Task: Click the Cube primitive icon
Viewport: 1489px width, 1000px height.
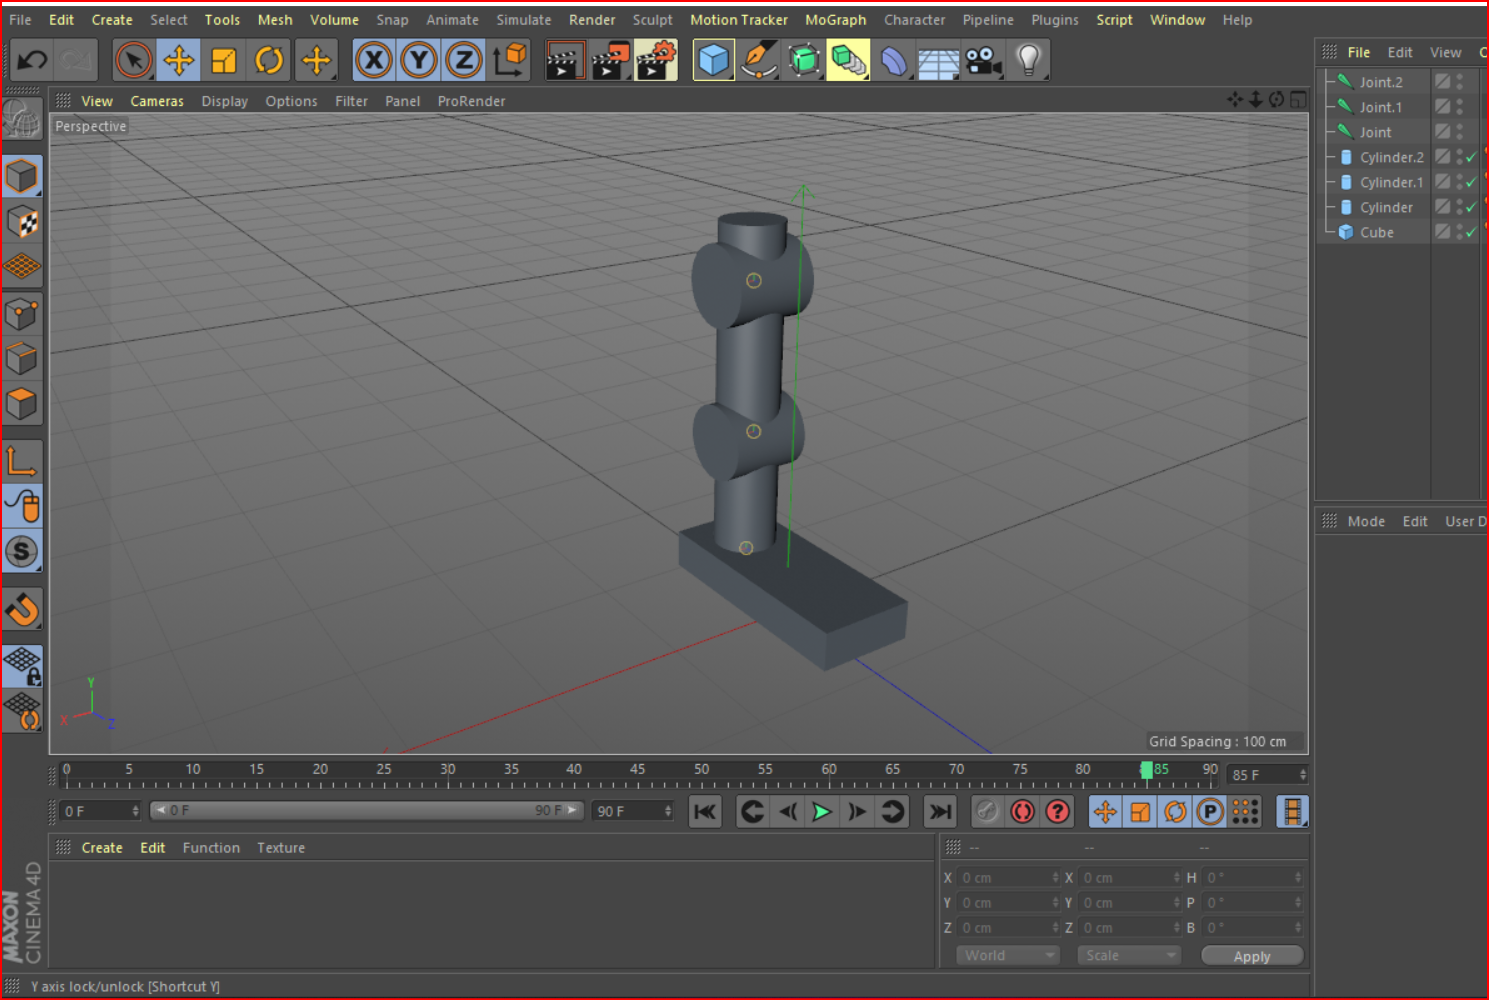Action: [x=713, y=60]
